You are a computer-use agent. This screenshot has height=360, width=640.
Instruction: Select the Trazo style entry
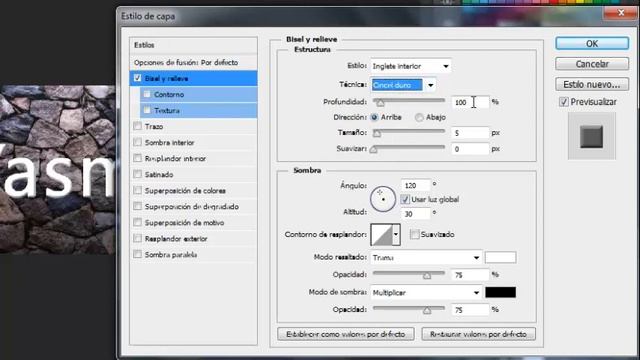[154, 127]
